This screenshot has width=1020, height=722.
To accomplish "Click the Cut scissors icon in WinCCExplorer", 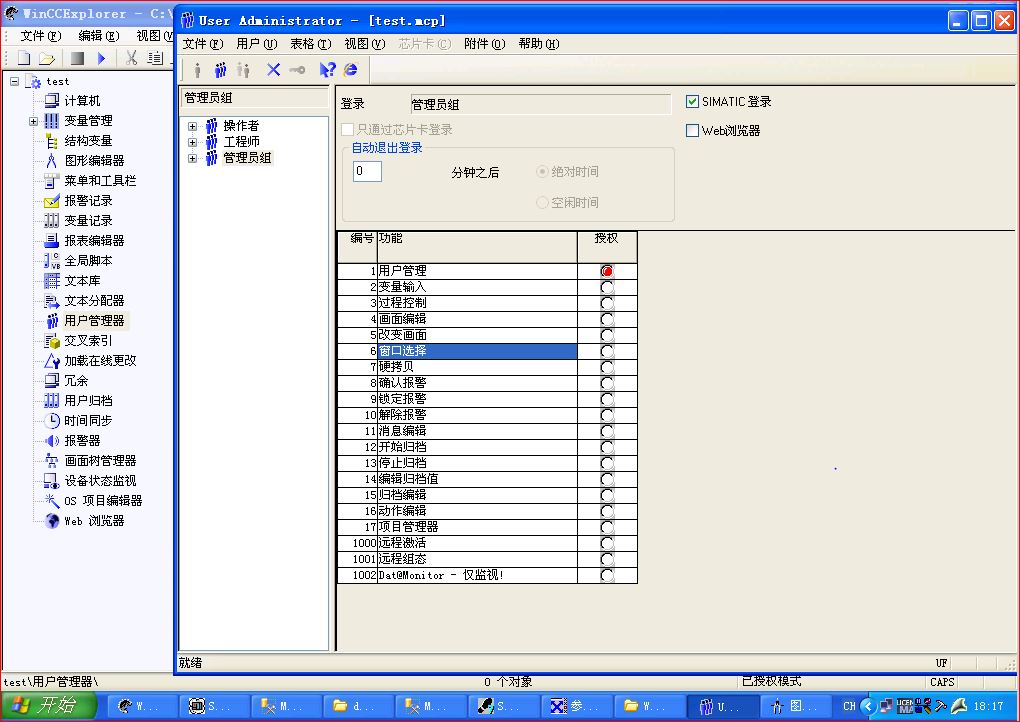I will tap(131, 58).
